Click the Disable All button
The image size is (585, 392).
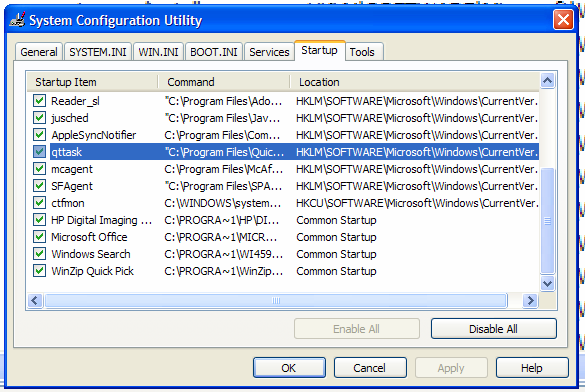coord(493,329)
